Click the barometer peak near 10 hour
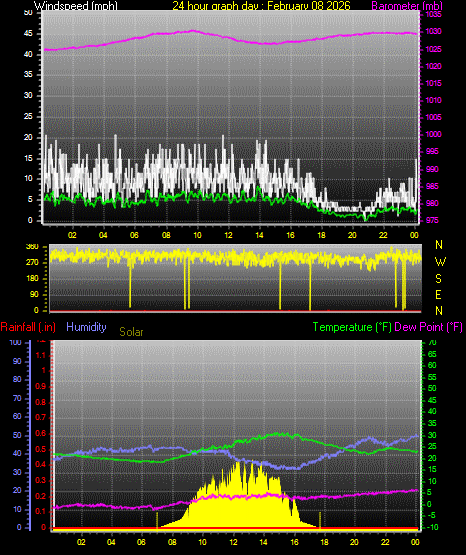Screen dimensions: 466x555 (x=193, y=31)
